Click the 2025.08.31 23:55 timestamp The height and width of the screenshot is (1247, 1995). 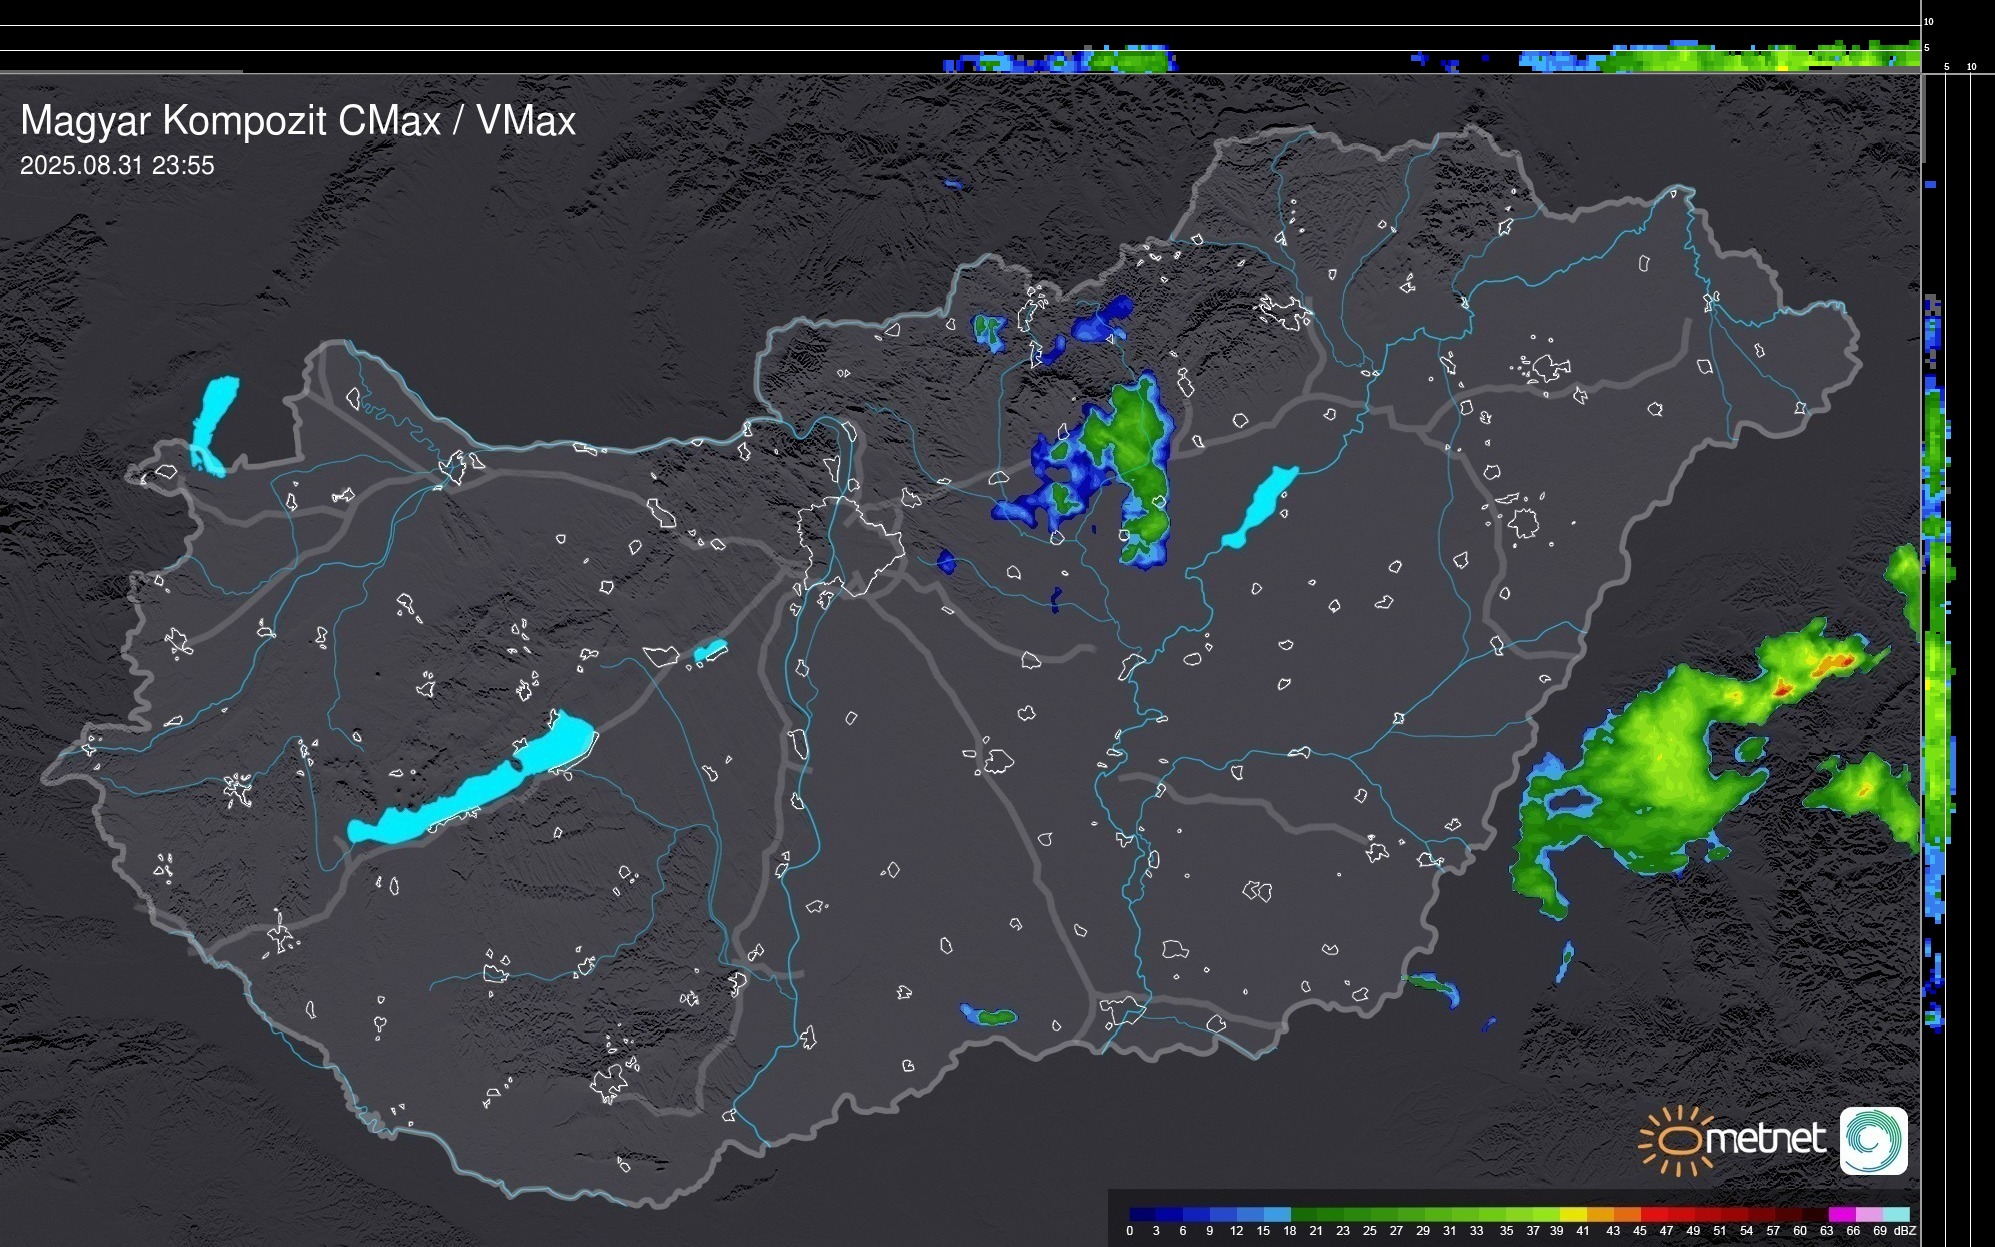(x=117, y=166)
